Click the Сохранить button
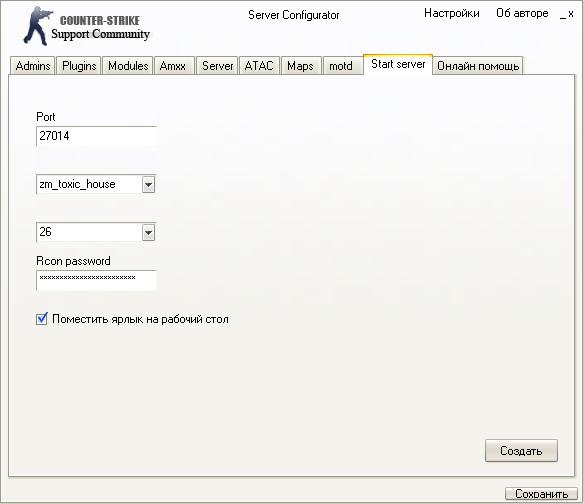 point(541,494)
